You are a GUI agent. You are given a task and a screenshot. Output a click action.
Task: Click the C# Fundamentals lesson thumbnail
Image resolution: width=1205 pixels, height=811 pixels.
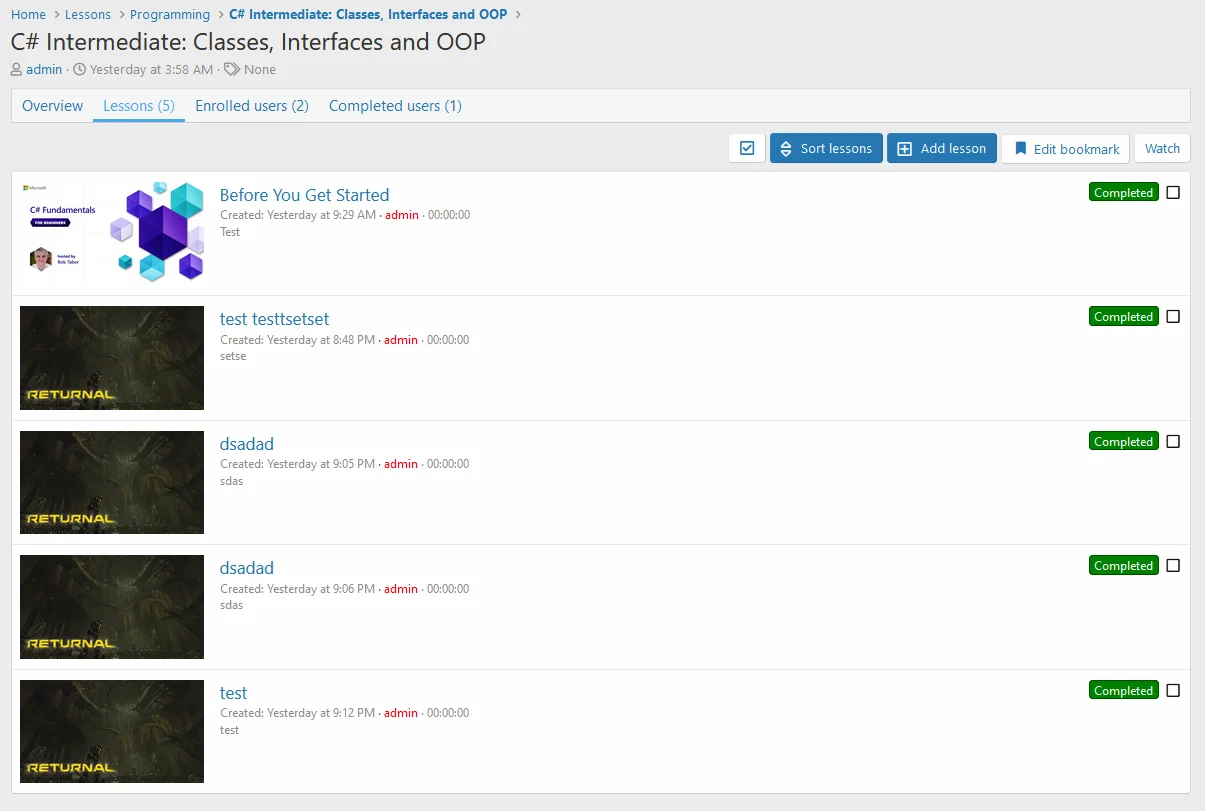point(112,233)
